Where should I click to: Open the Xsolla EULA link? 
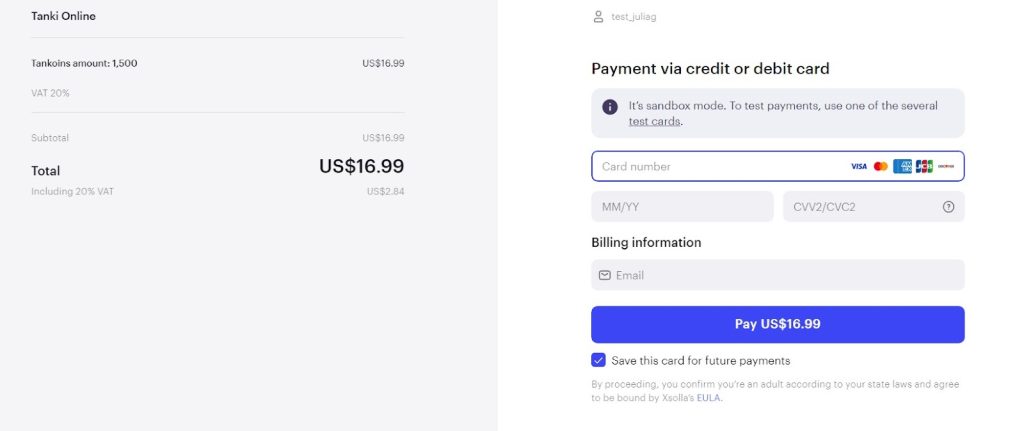click(x=709, y=398)
